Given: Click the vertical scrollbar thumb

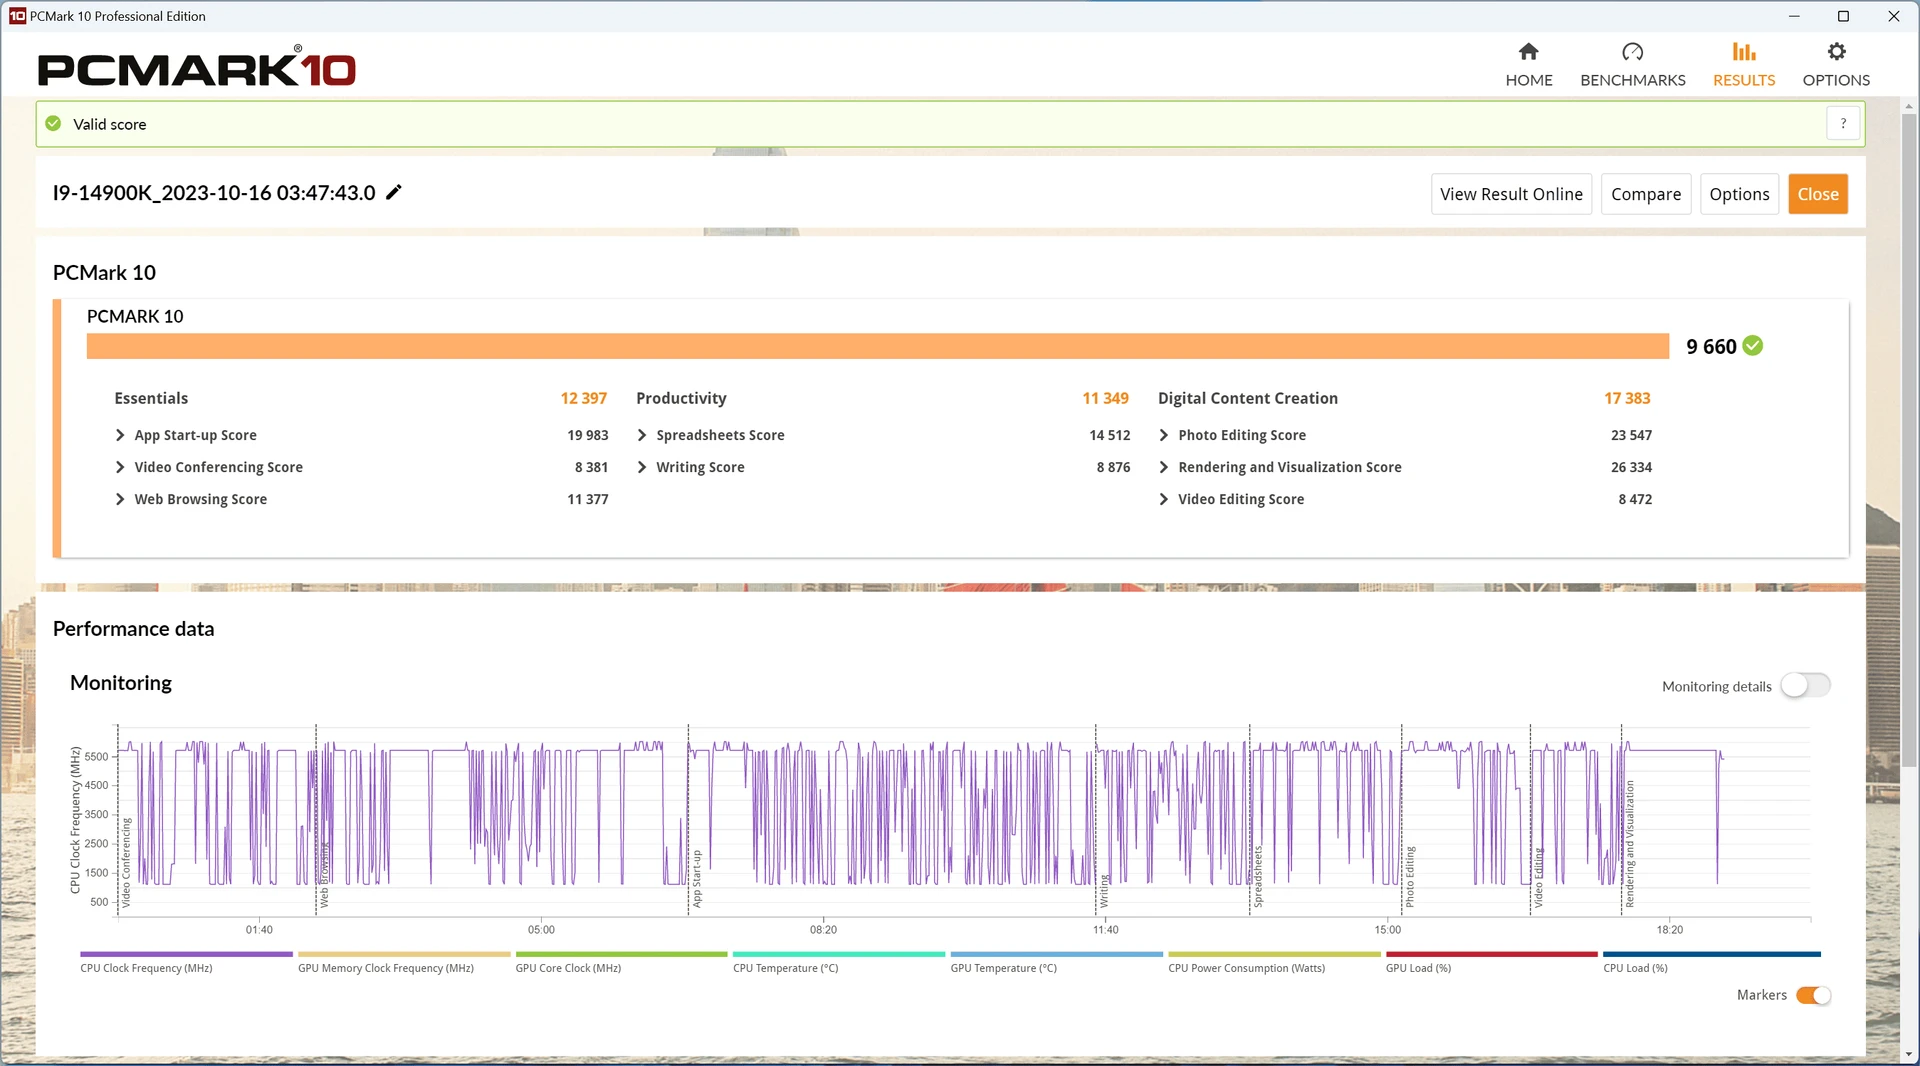Looking at the screenshot, I should 1909,440.
